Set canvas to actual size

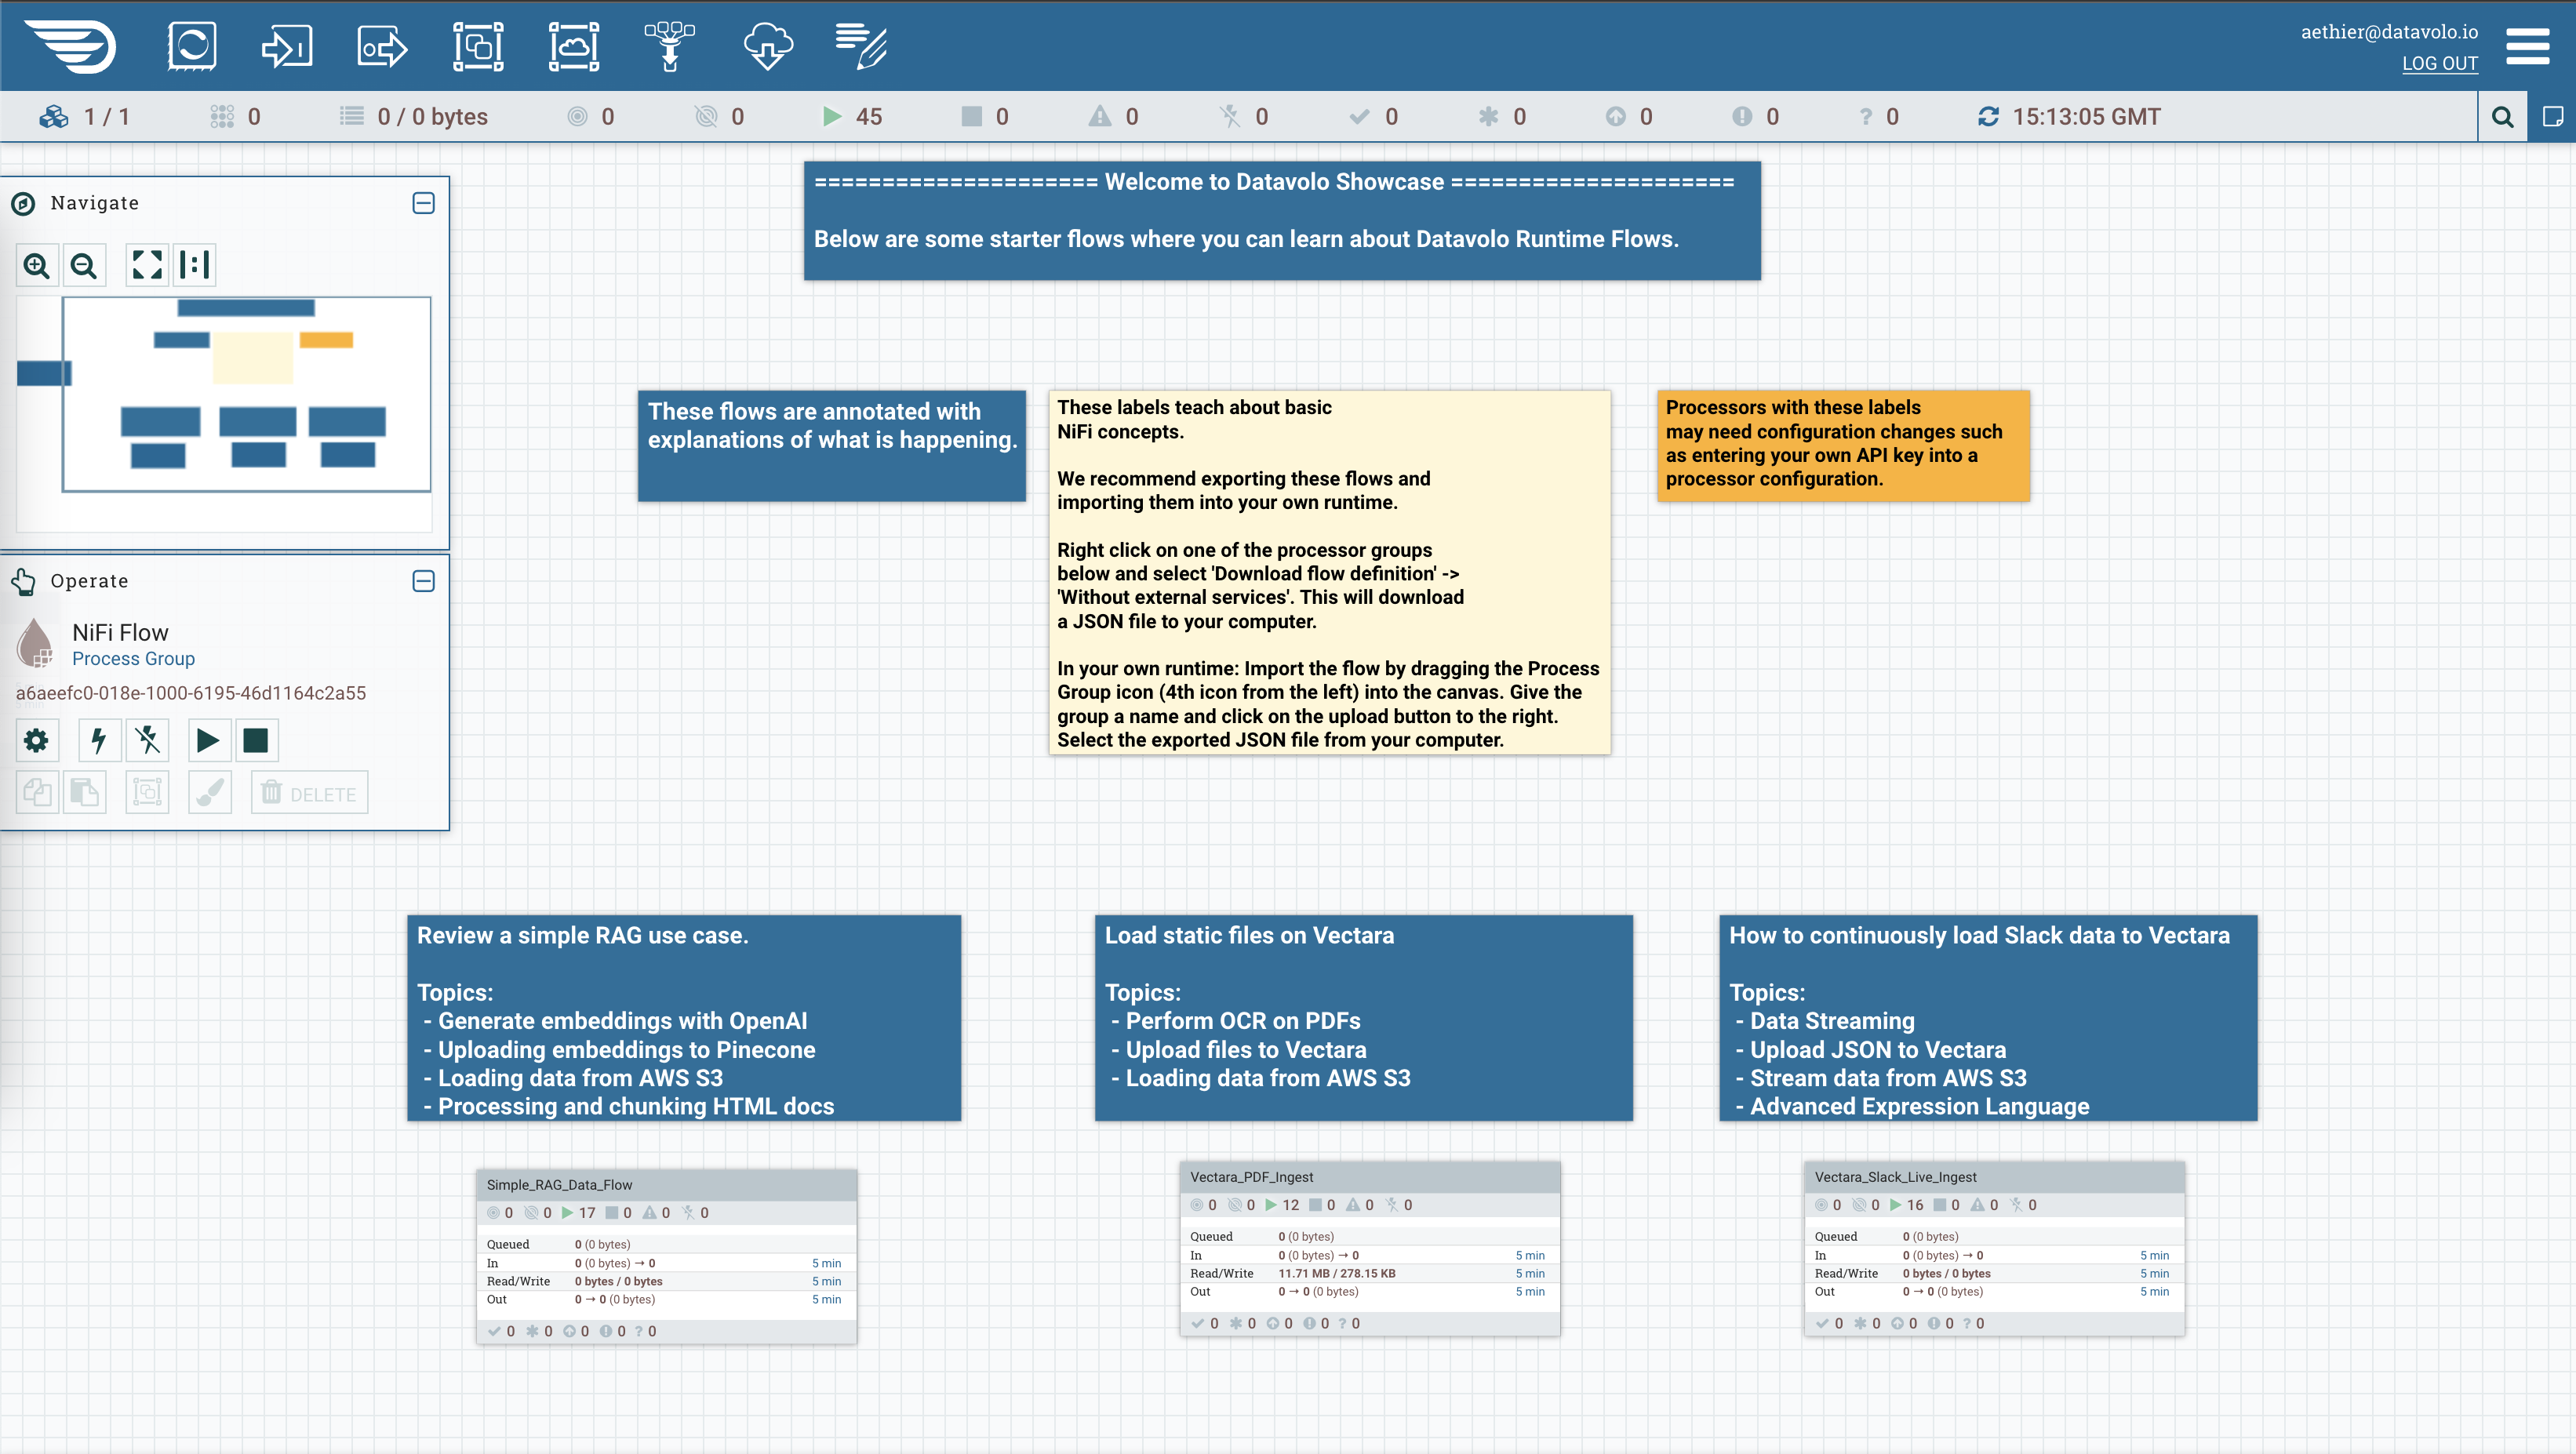pyautogui.click(x=194, y=265)
